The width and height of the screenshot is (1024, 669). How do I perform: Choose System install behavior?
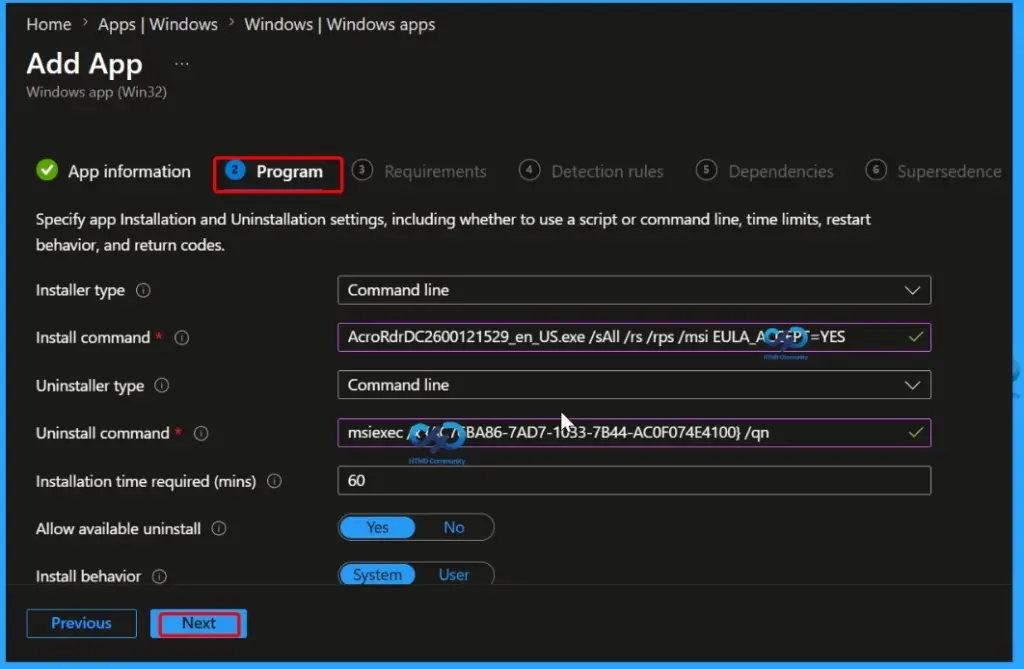pos(377,575)
